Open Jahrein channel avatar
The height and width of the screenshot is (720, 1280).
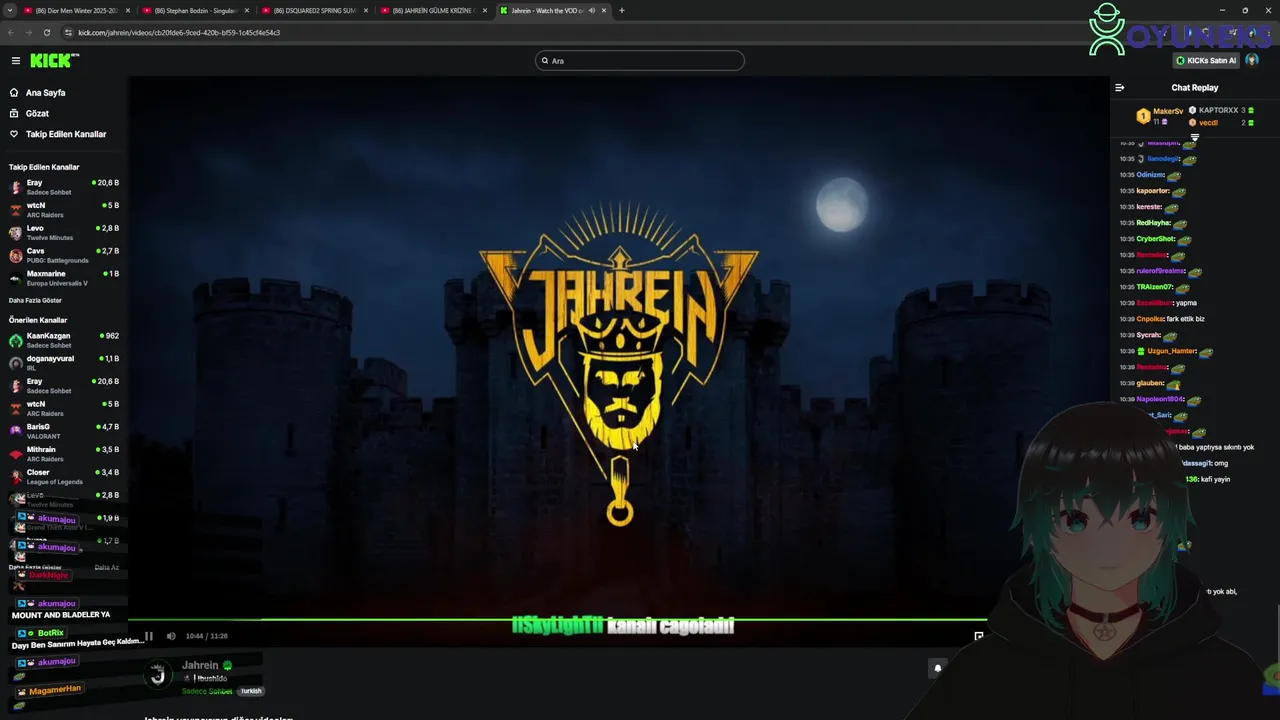click(x=157, y=676)
